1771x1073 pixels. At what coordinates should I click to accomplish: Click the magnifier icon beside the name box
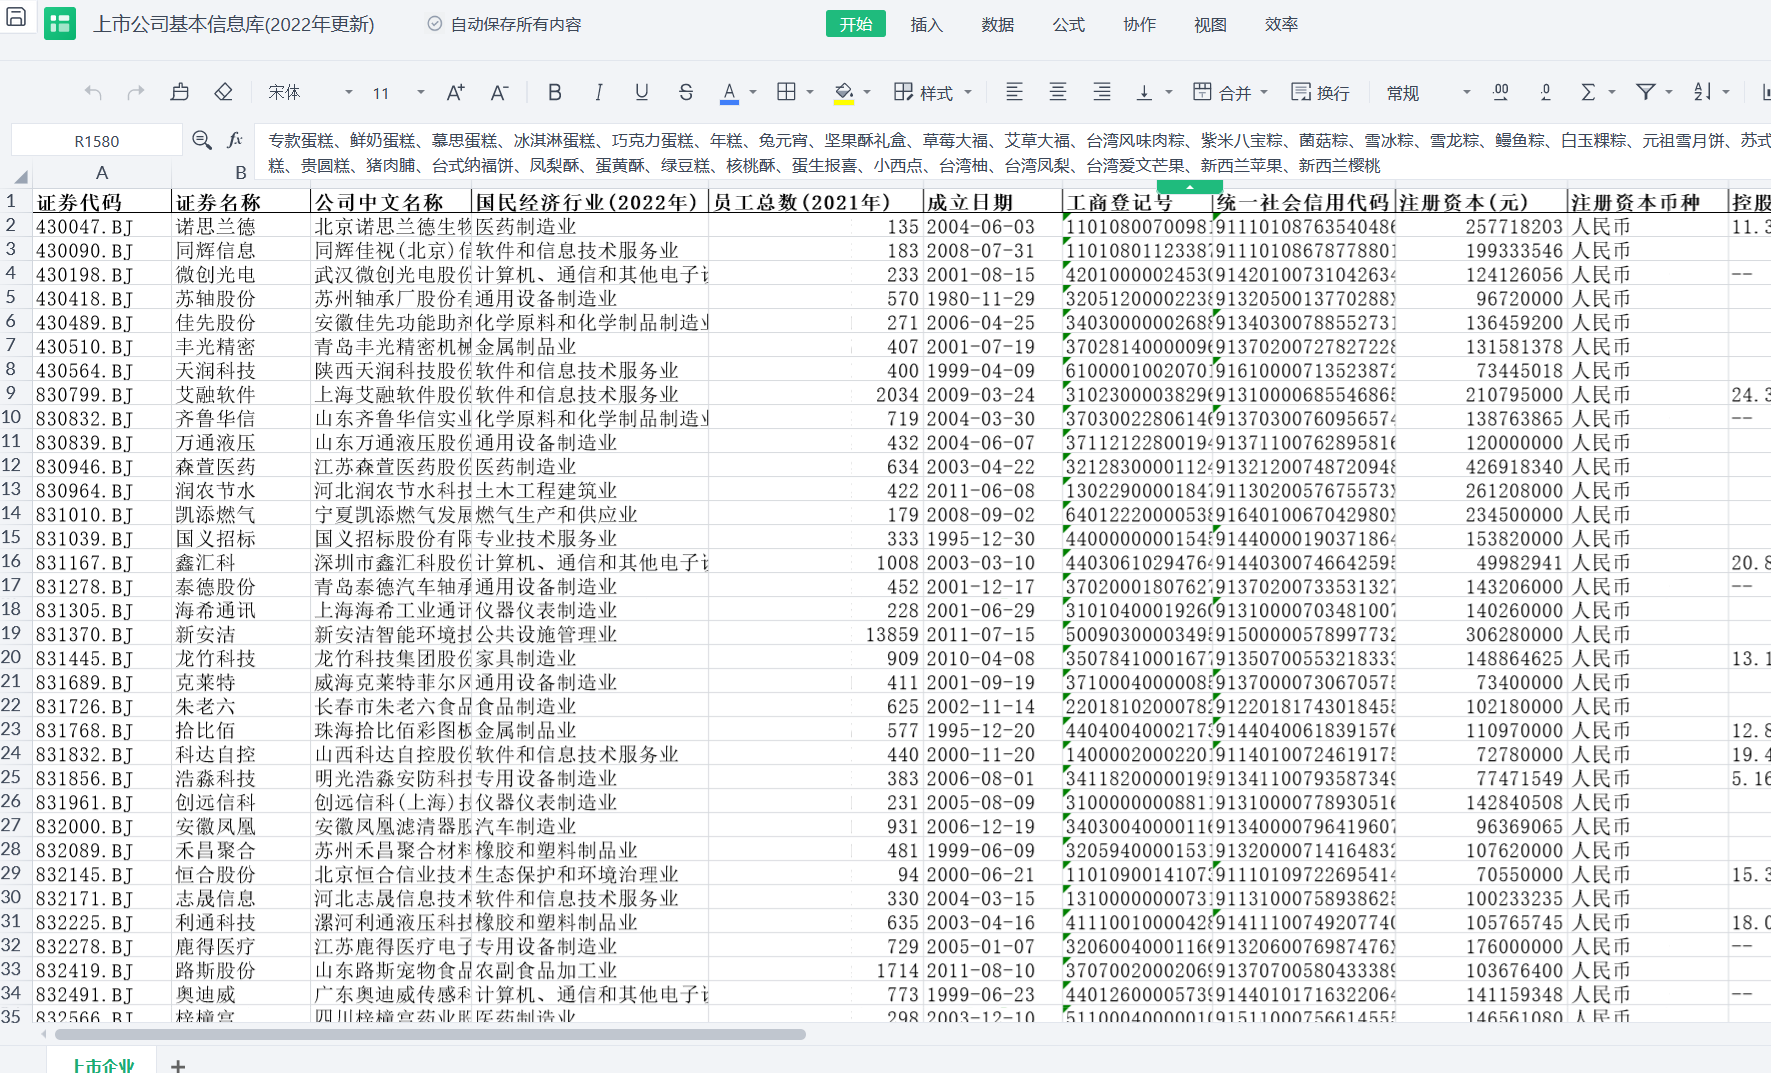pos(202,140)
